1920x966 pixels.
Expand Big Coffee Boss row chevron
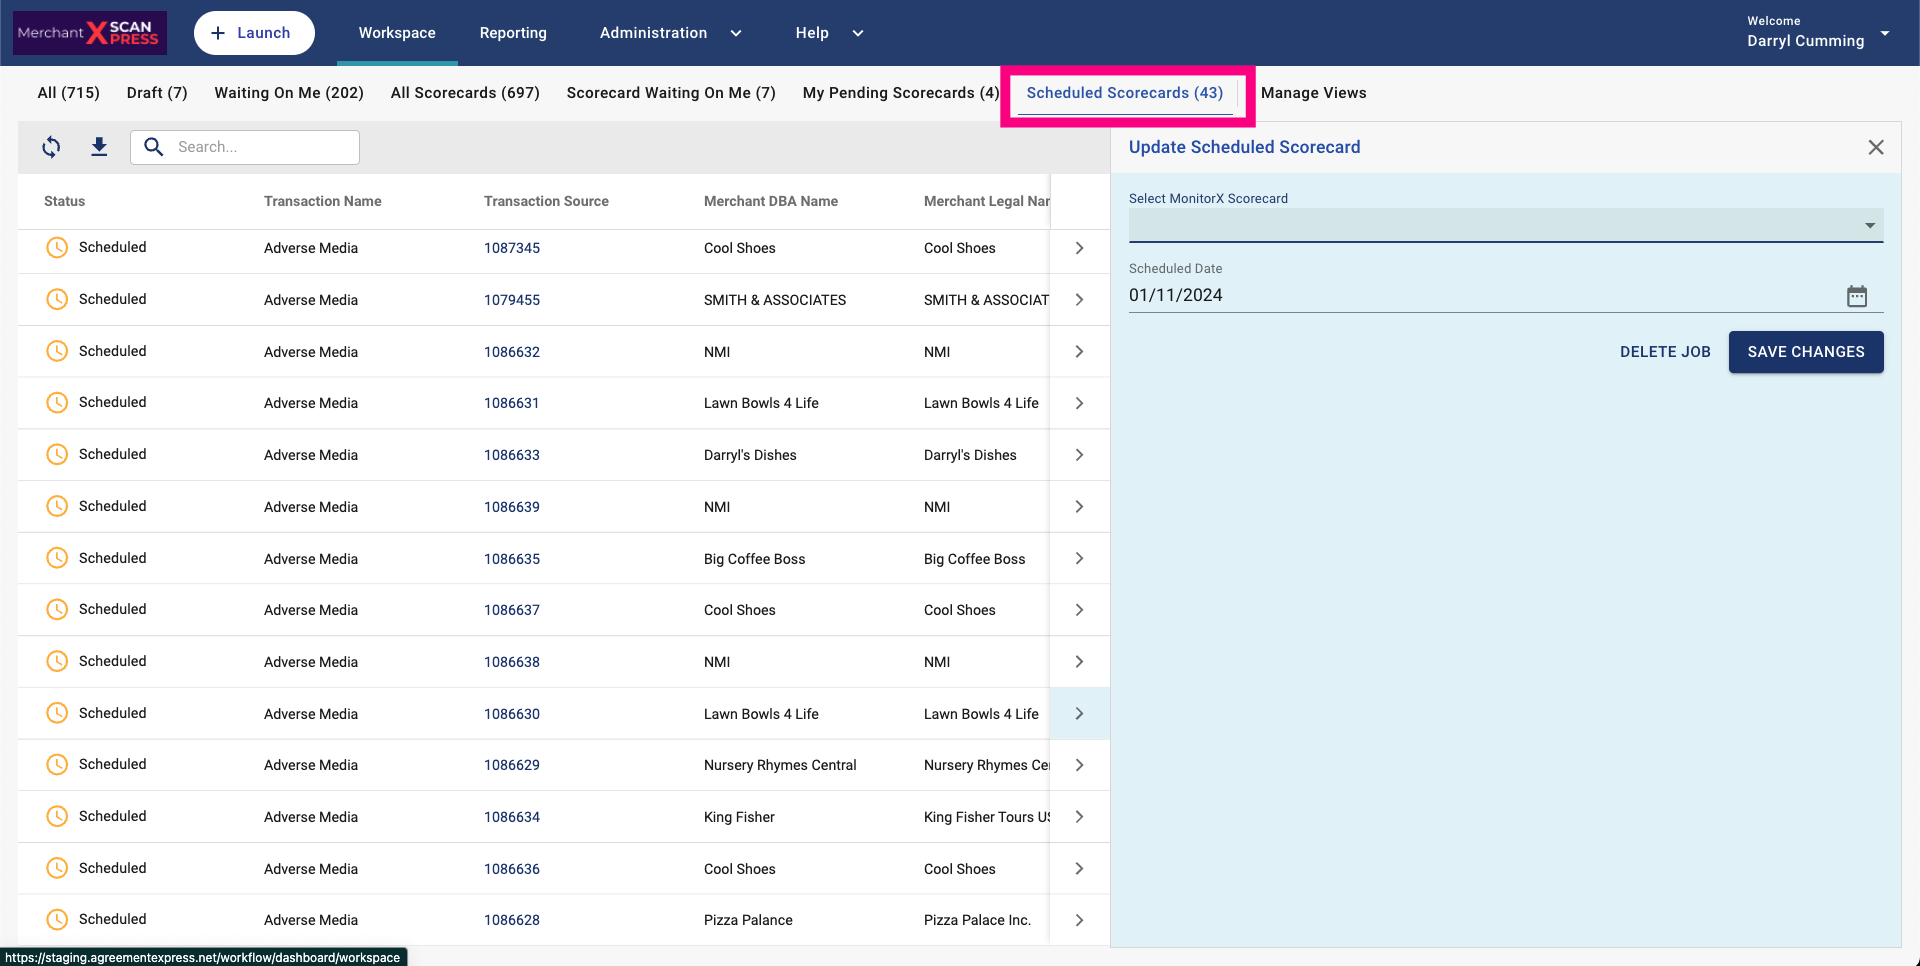(1079, 559)
